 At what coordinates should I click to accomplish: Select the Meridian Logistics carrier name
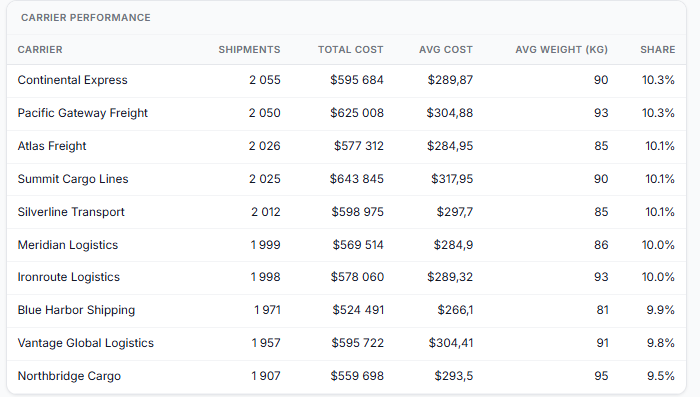(68, 245)
